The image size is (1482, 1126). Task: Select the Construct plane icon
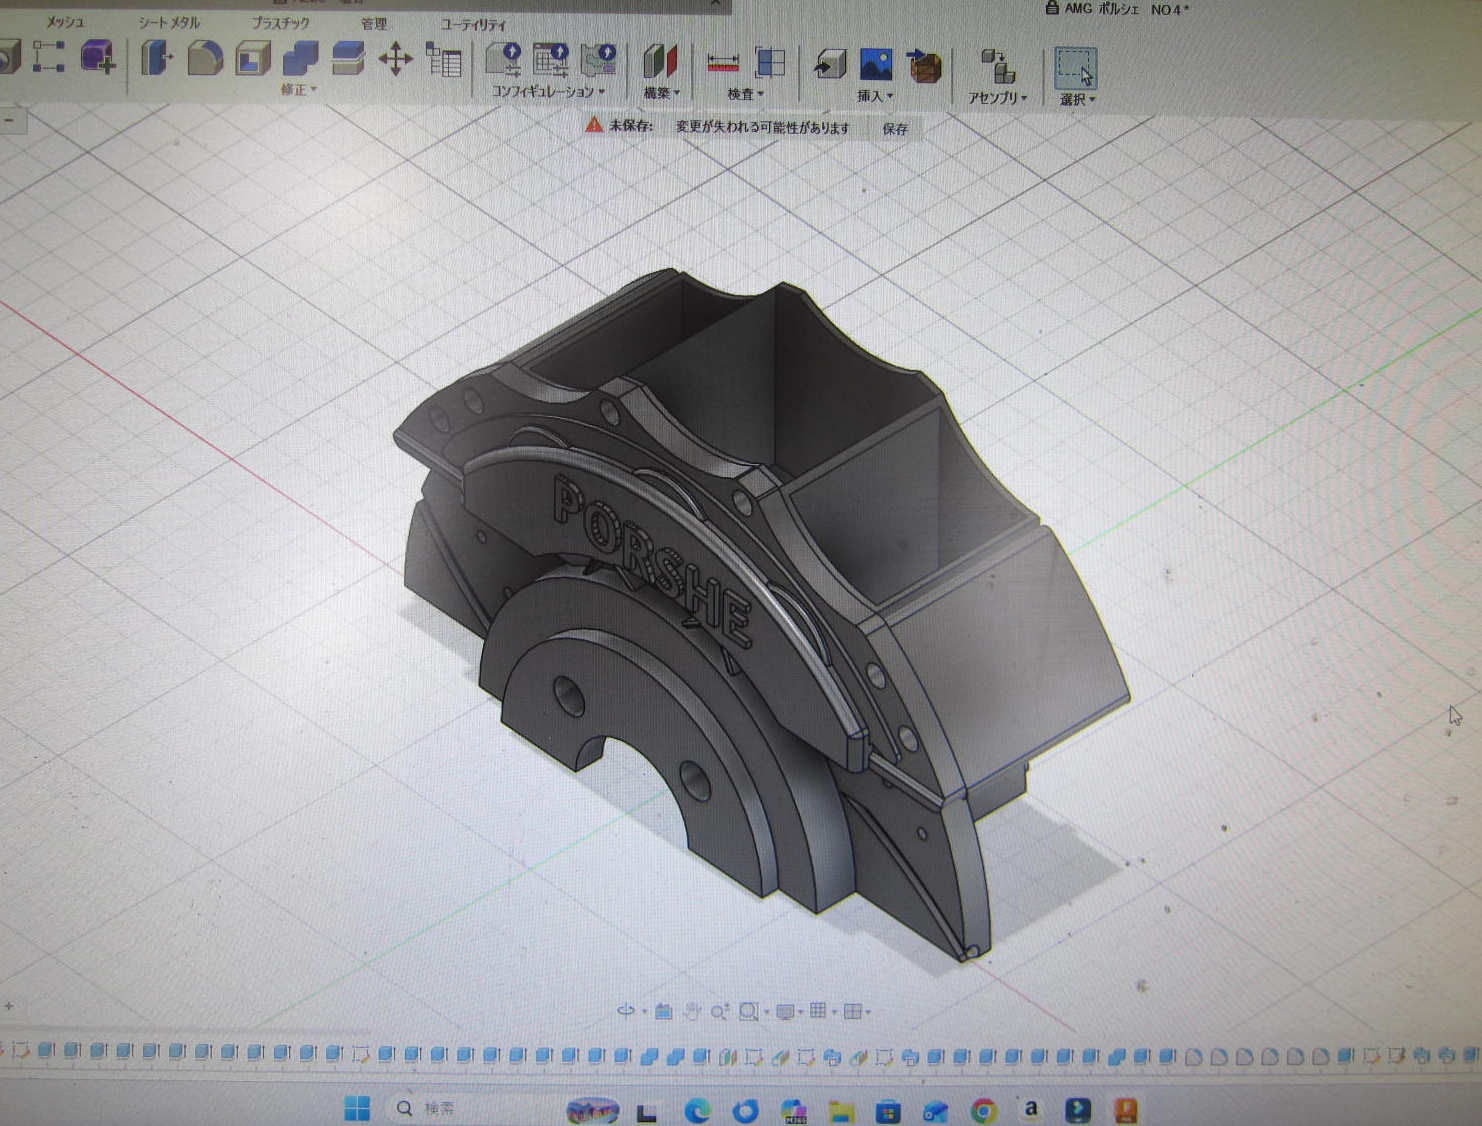point(659,61)
